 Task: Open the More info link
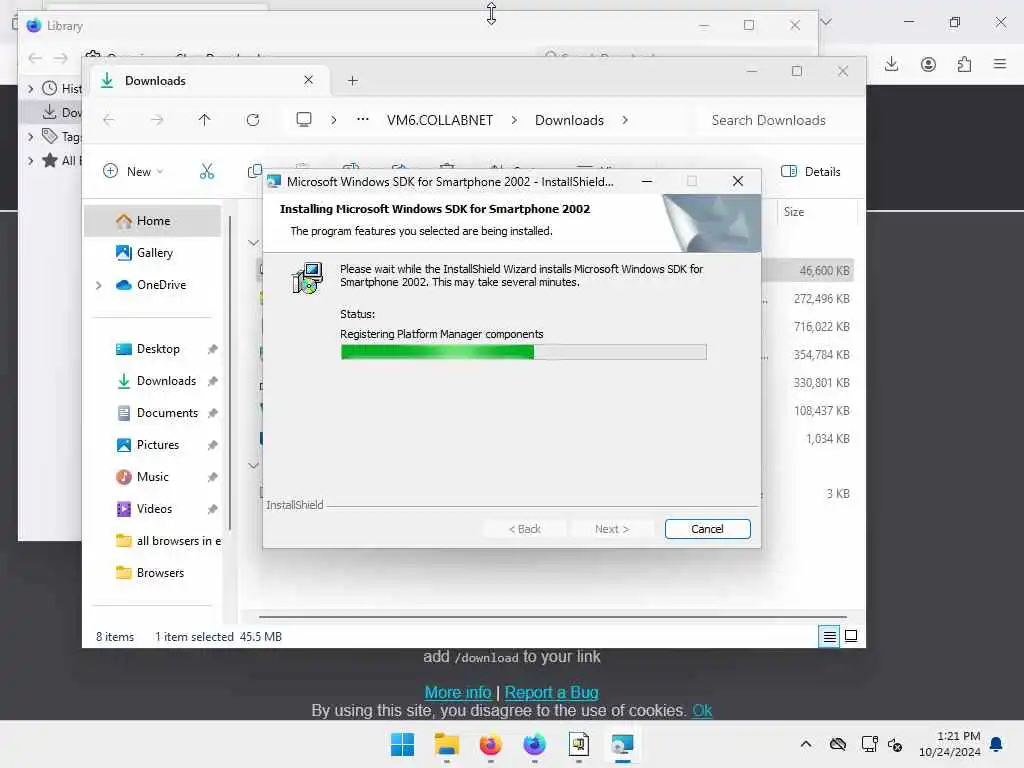[457, 692]
